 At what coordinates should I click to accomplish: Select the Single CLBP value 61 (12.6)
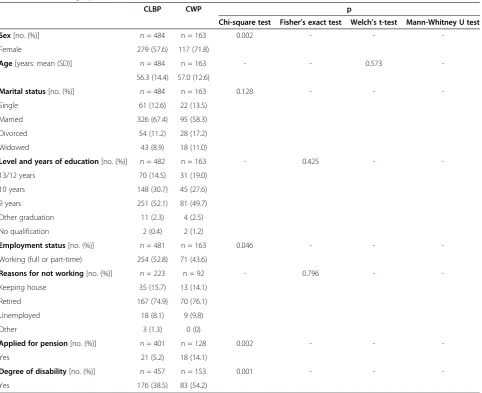click(152, 105)
